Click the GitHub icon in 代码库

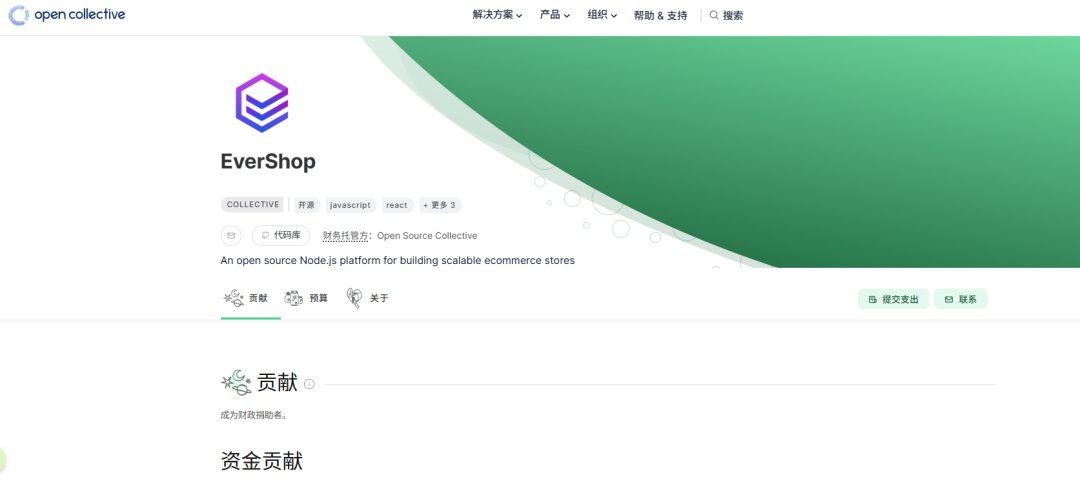tap(265, 235)
